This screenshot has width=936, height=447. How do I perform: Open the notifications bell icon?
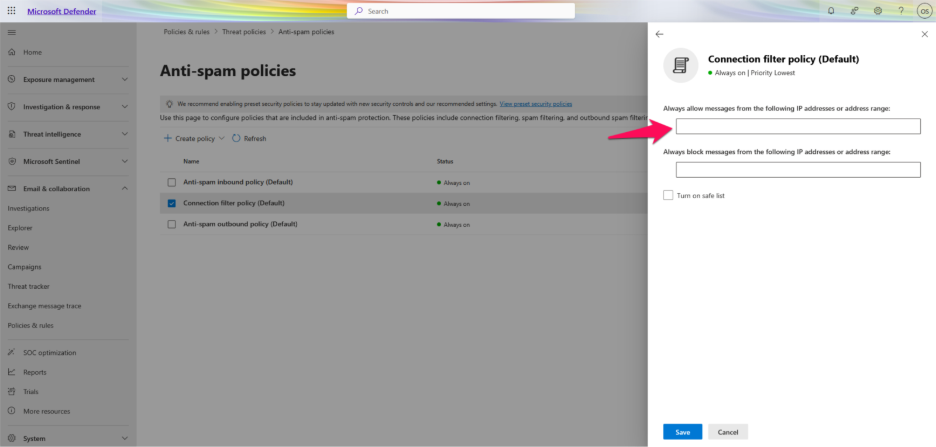click(x=831, y=11)
